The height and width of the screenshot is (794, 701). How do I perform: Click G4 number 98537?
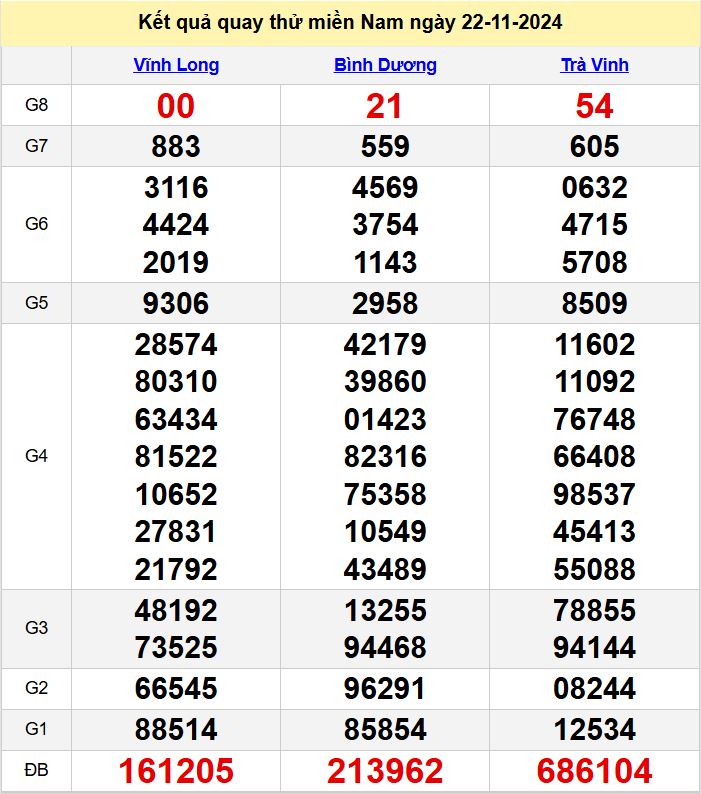[x=594, y=494]
